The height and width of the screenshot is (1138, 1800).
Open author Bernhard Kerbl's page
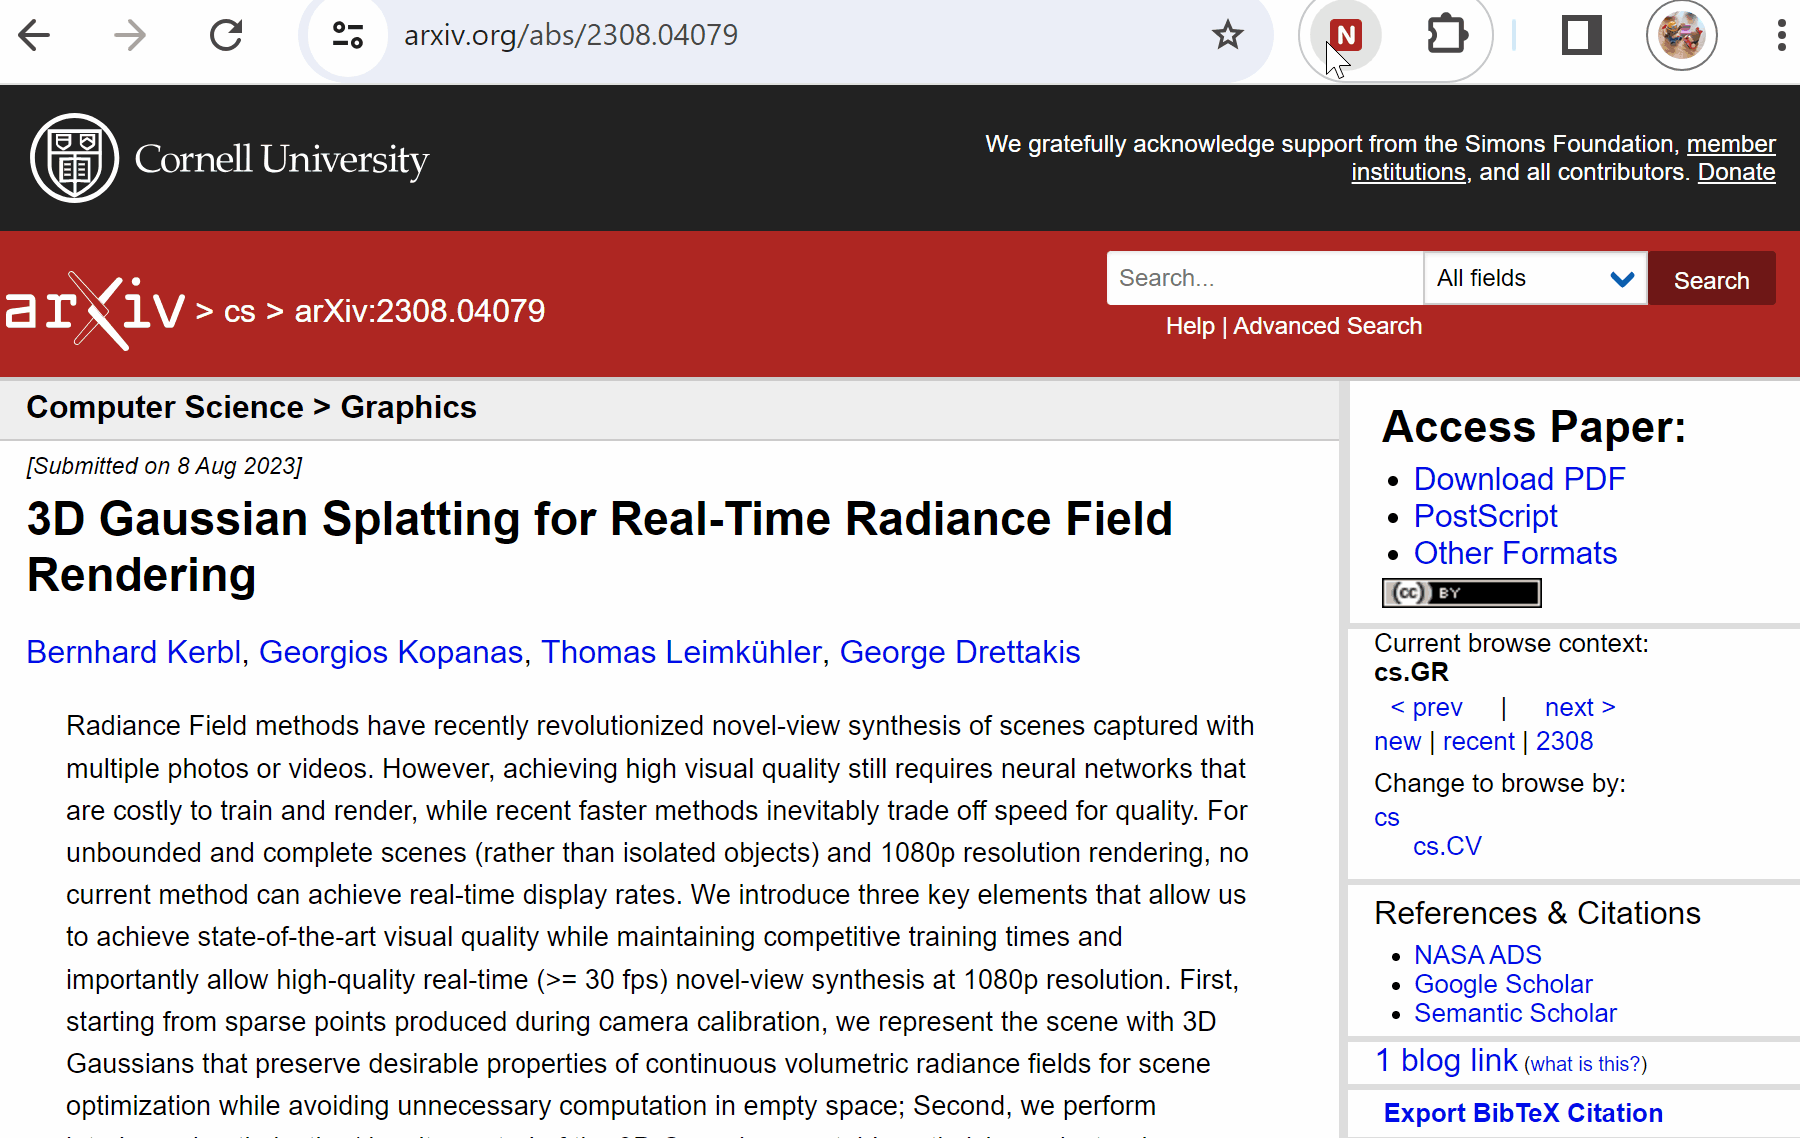coord(134,652)
